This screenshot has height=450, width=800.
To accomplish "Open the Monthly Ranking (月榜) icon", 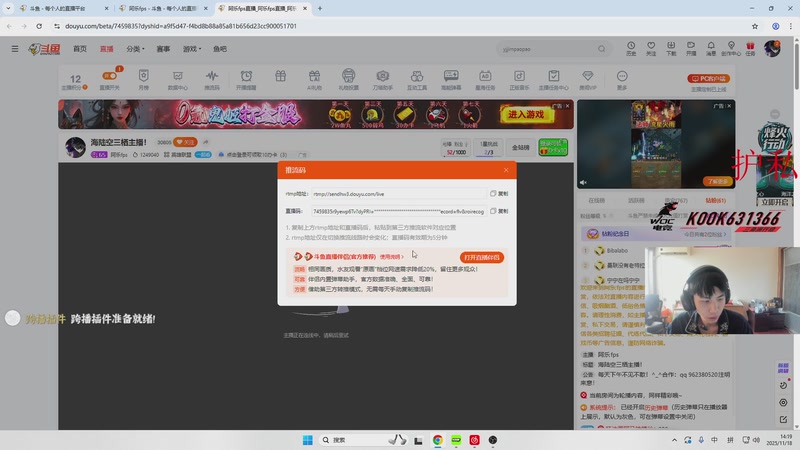I will 143,80.
